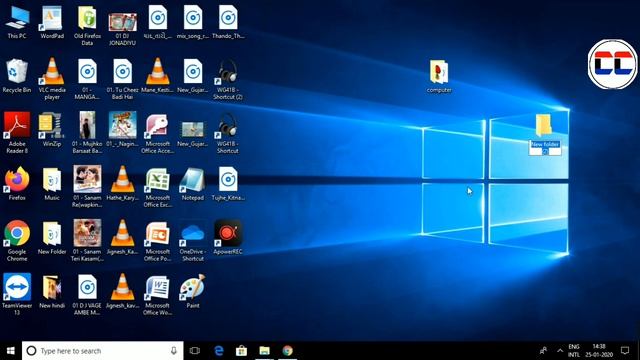640x360 pixels.
Task: Select the 01. Tu Cheez Badi Hai file
Action: pos(122,79)
